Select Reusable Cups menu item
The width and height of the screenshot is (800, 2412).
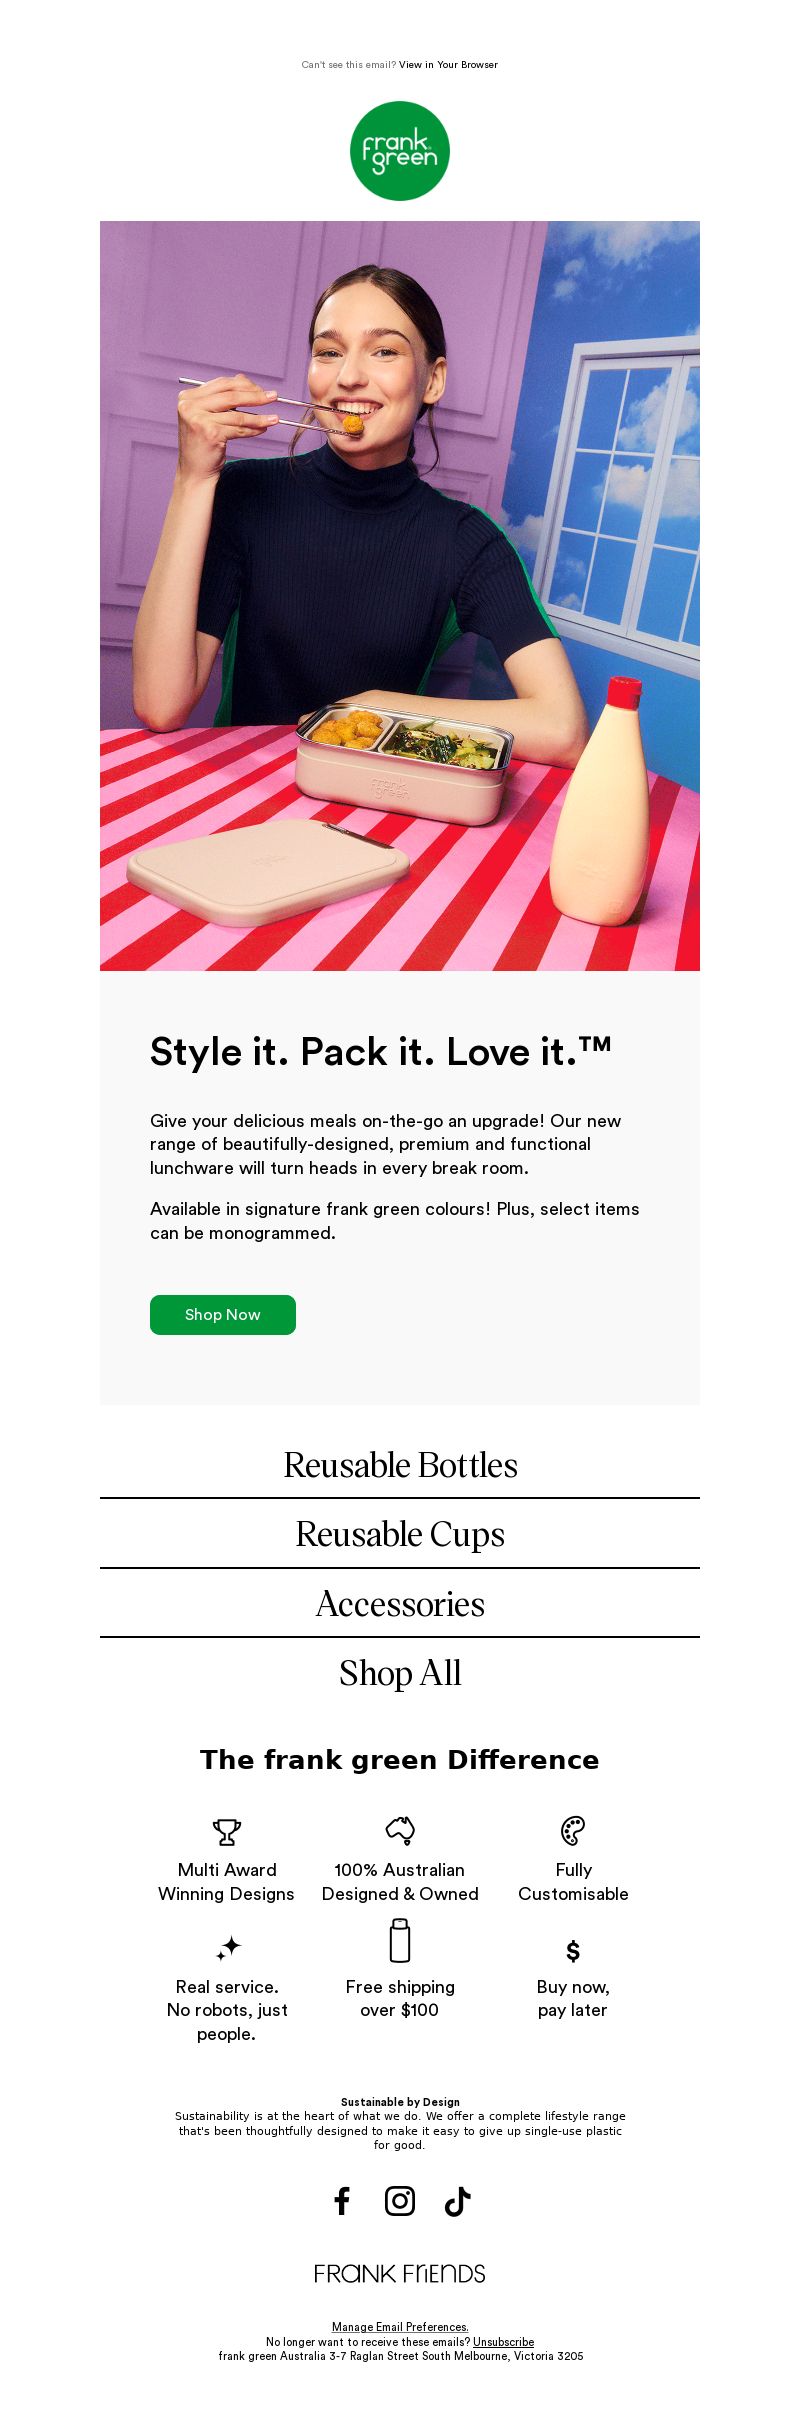click(x=400, y=1534)
